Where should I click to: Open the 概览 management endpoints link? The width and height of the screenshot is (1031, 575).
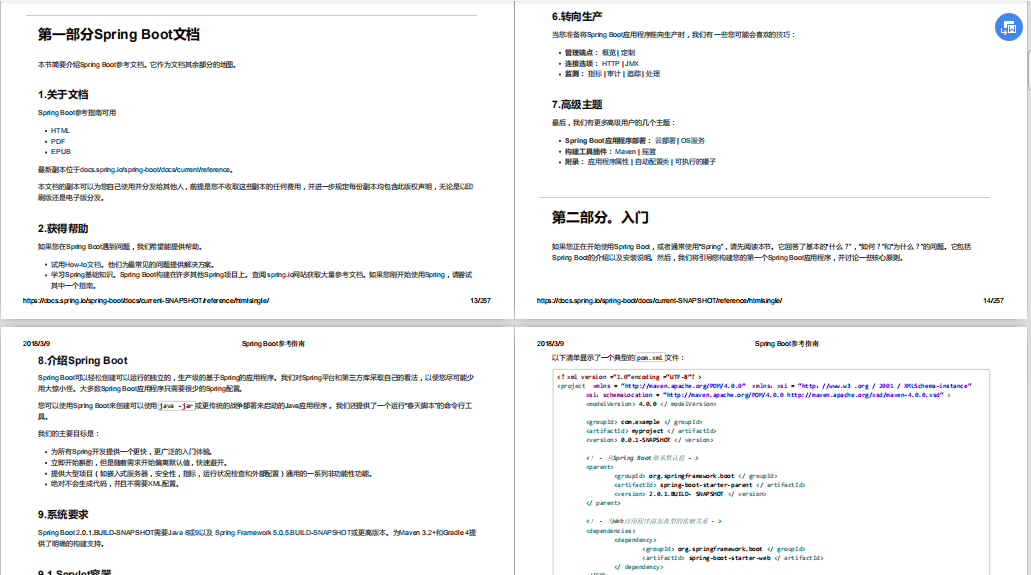point(609,53)
